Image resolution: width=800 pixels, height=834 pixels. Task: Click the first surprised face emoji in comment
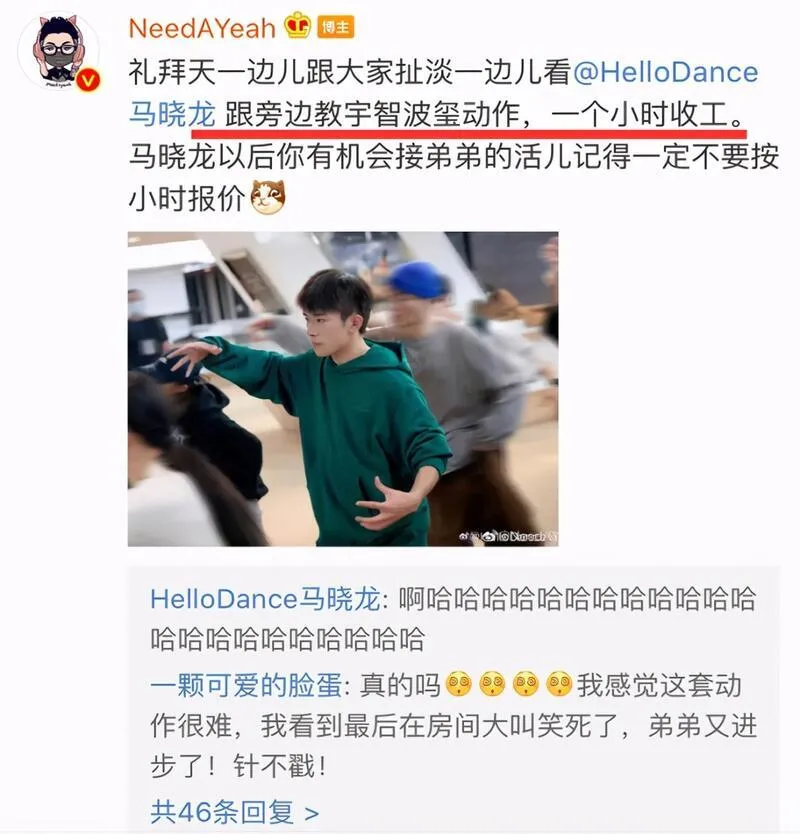point(459,684)
